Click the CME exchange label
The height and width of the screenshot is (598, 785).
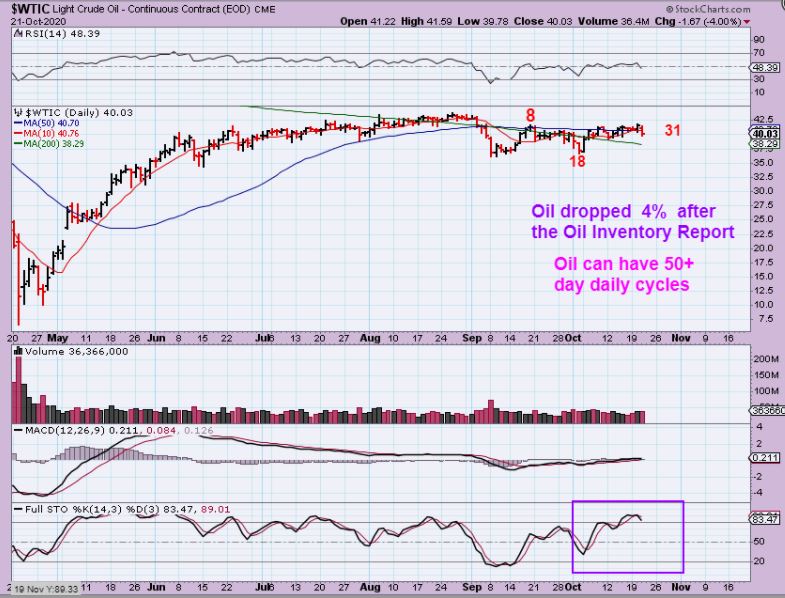[x=265, y=10]
